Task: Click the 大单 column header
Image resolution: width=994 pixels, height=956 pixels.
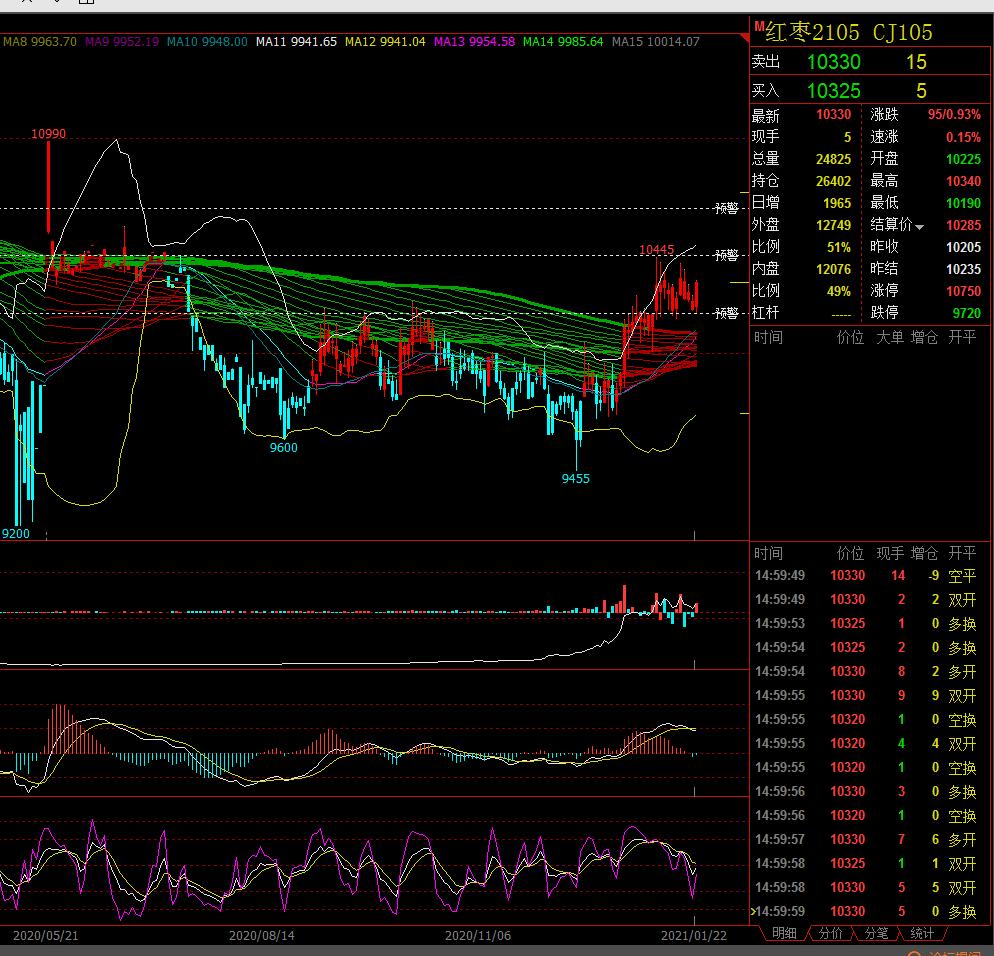Action: (889, 337)
